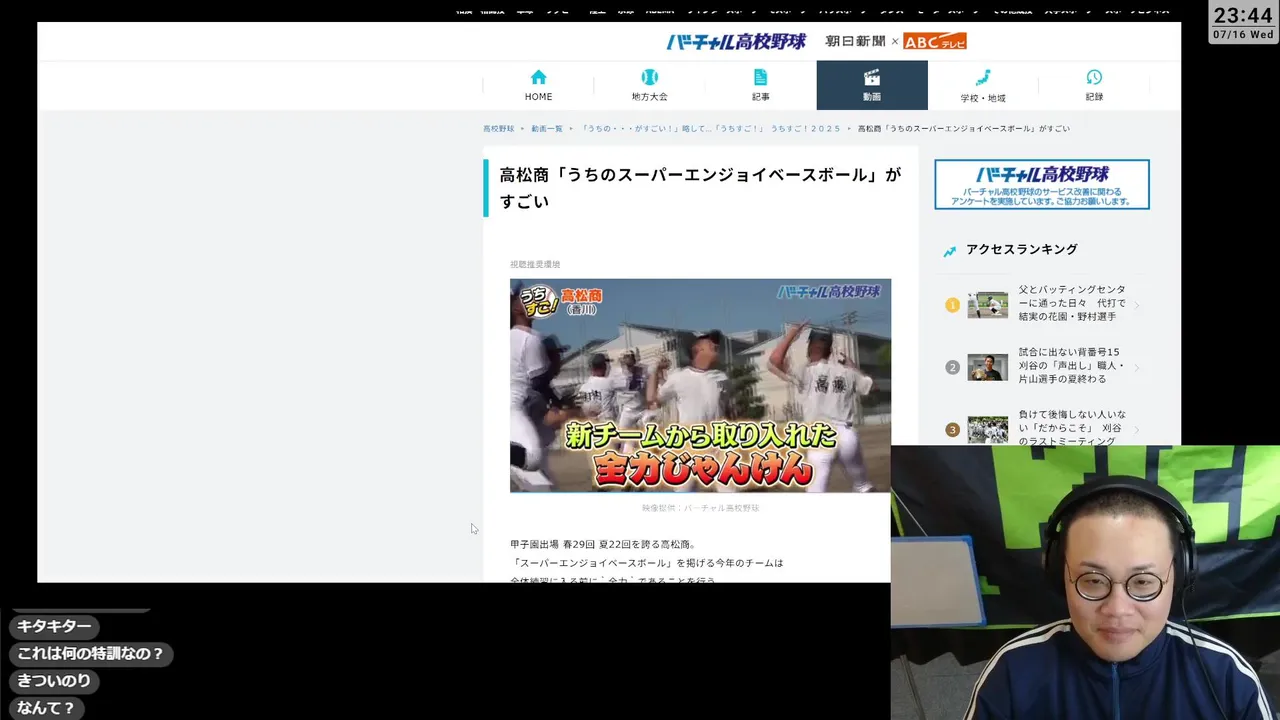
Task: Click the 23:44 clock overlay
Action: 1243,15
